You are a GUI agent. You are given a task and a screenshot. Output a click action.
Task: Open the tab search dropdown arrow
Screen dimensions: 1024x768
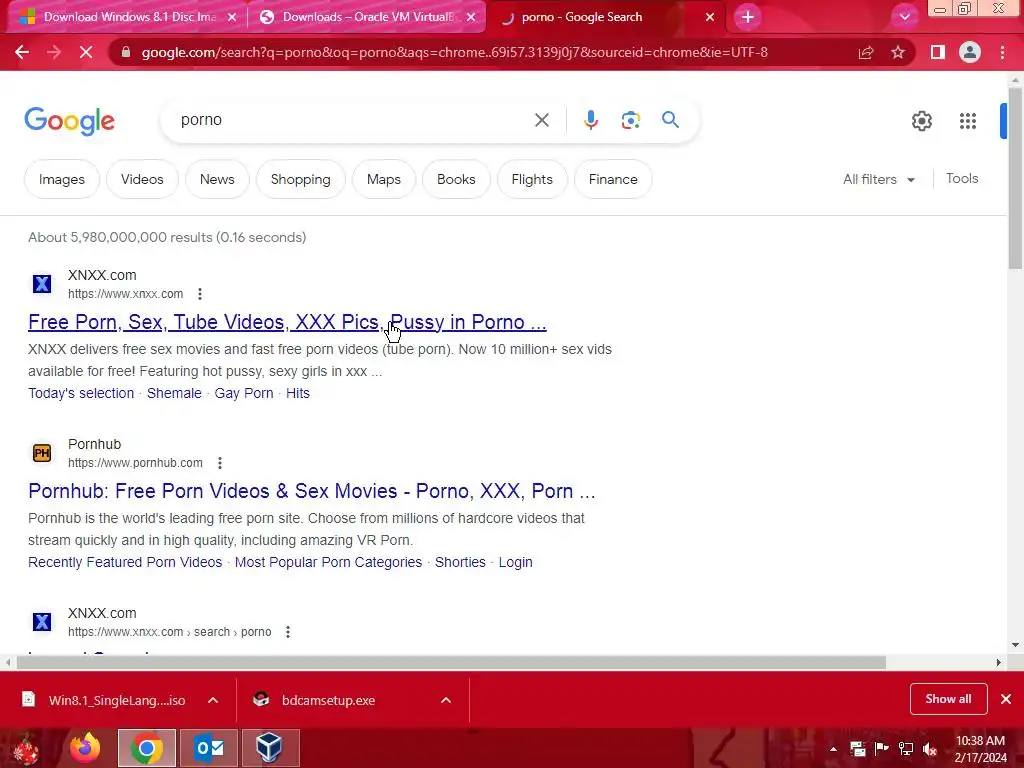pyautogui.click(x=904, y=17)
